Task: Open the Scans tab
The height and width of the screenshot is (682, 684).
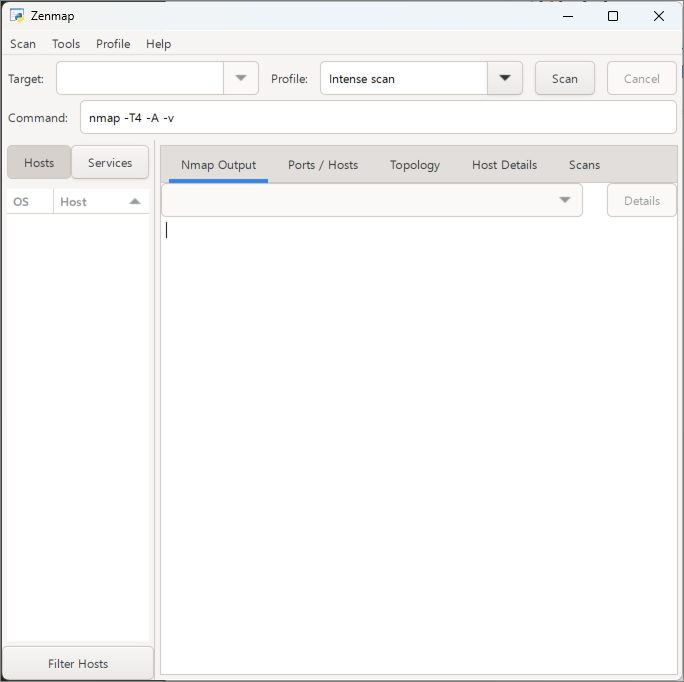Action: point(584,165)
